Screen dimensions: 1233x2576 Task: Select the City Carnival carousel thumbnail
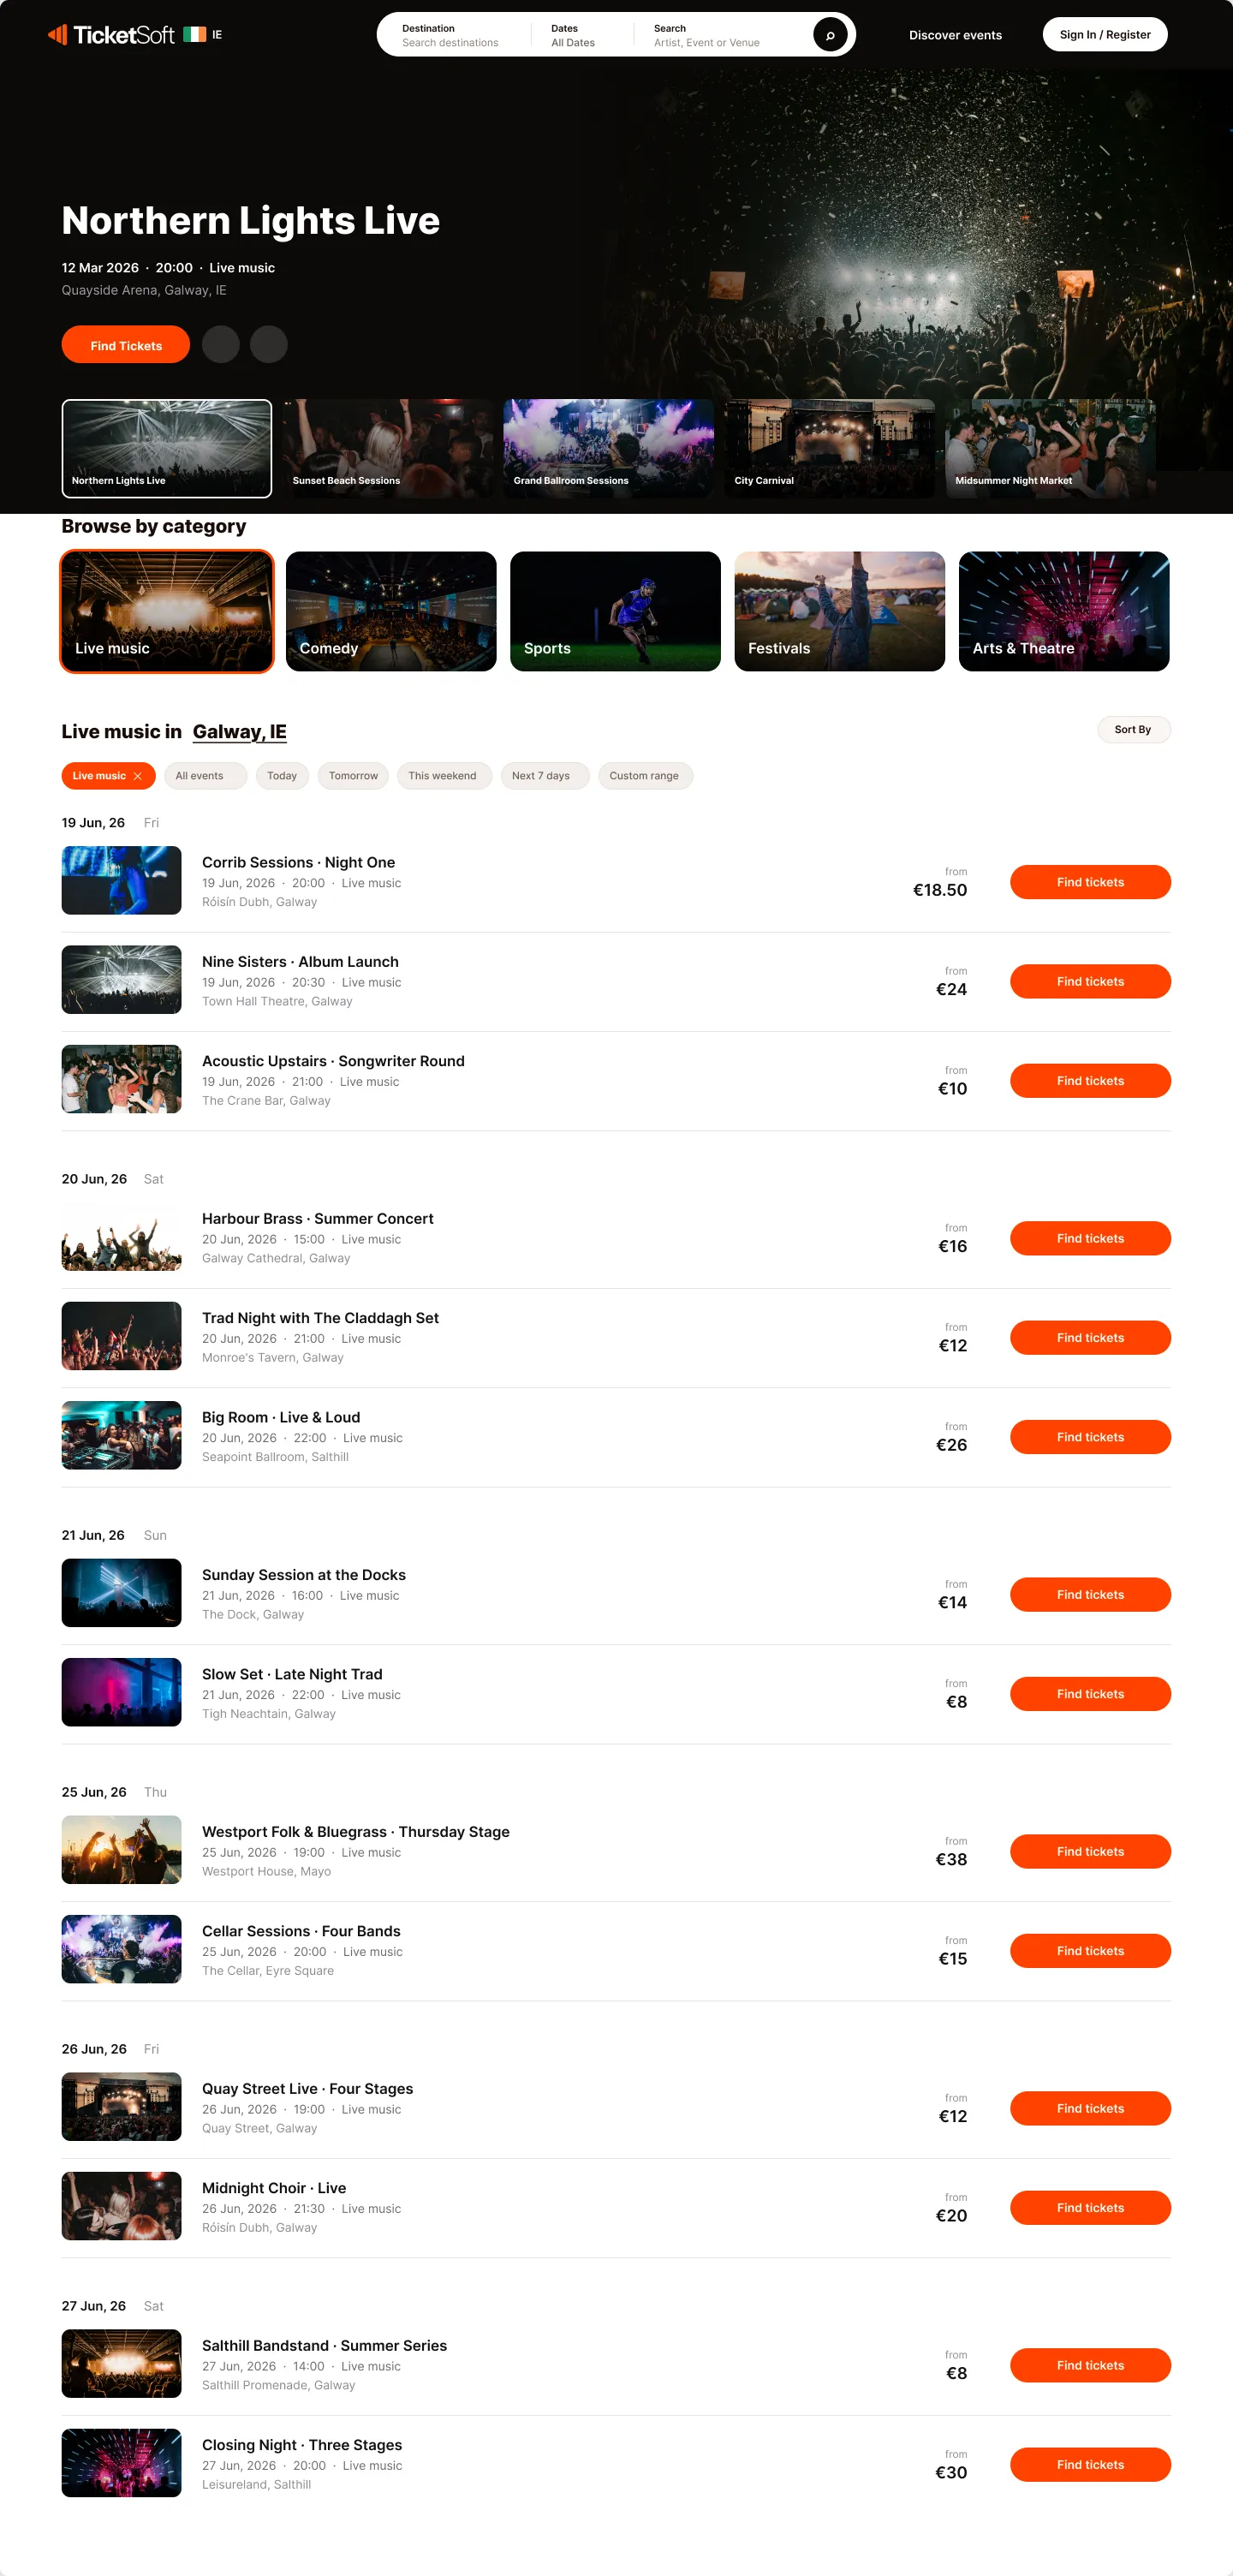(x=829, y=448)
